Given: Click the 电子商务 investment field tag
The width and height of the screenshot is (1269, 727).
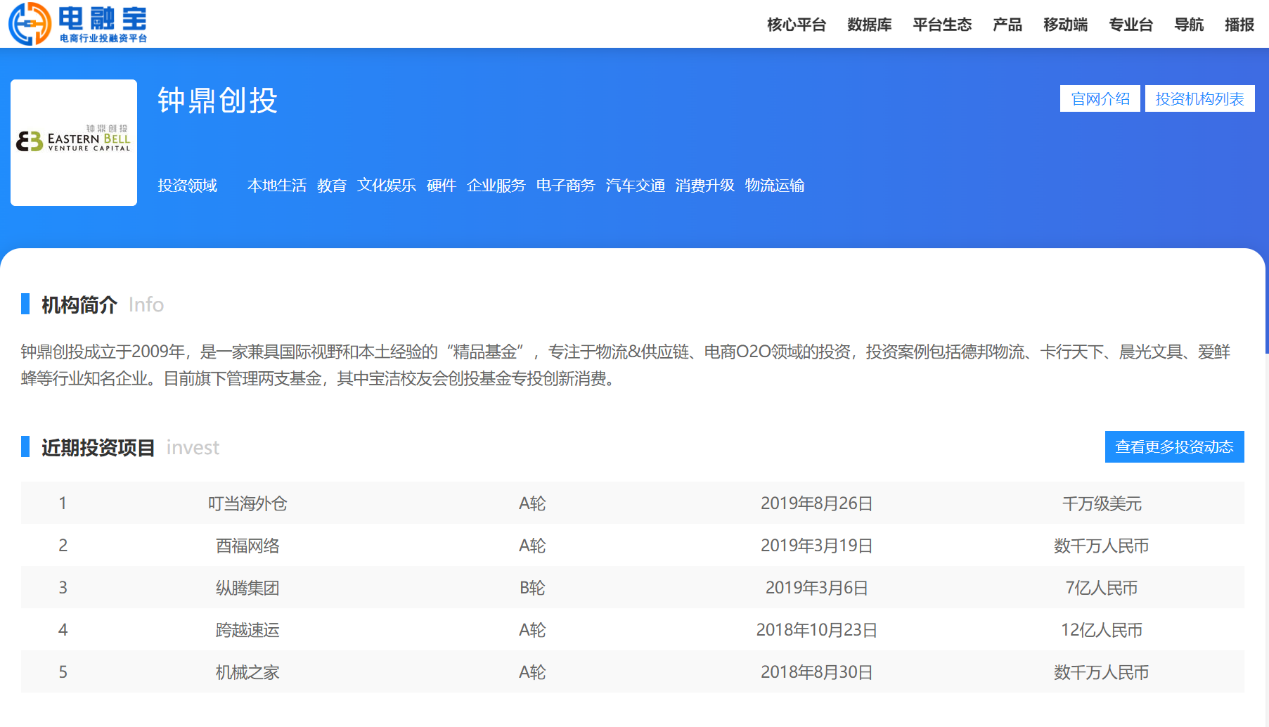Looking at the screenshot, I should 565,185.
